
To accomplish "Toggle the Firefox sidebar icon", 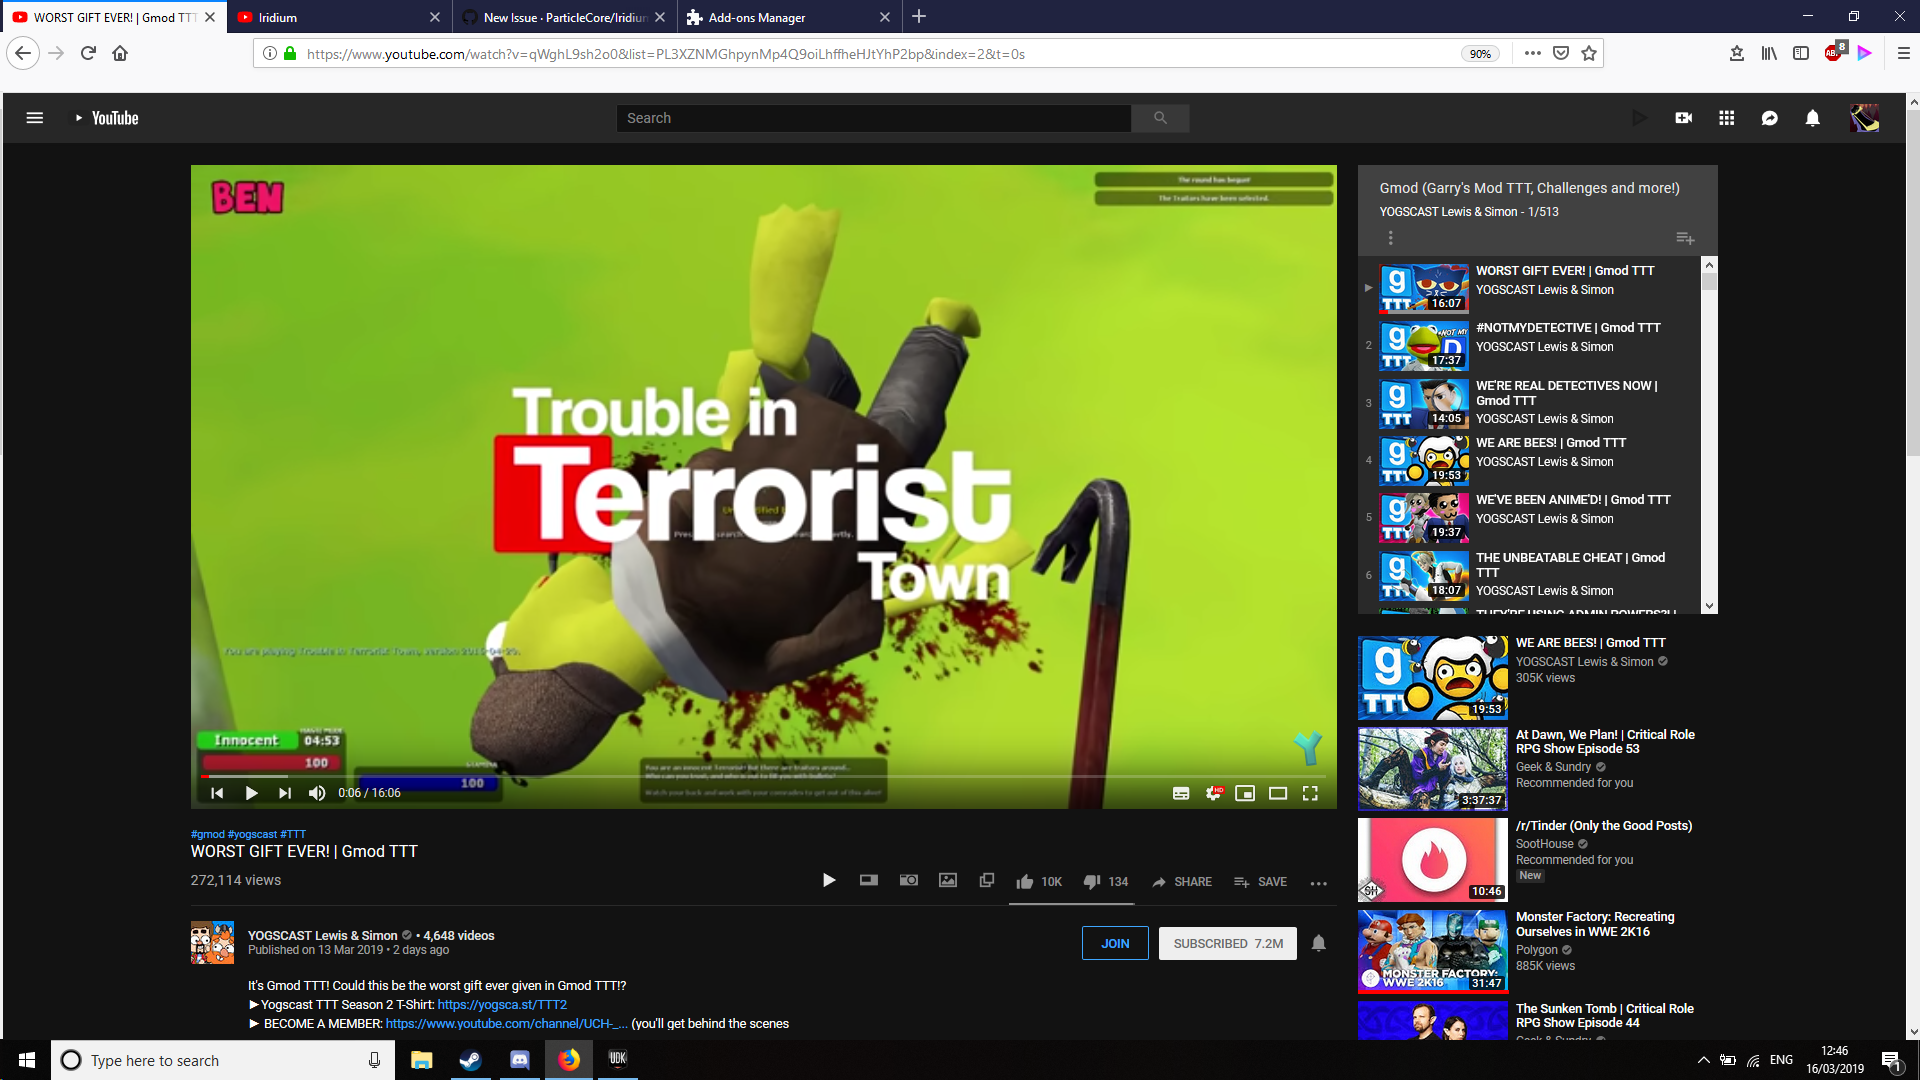I will point(1801,53).
